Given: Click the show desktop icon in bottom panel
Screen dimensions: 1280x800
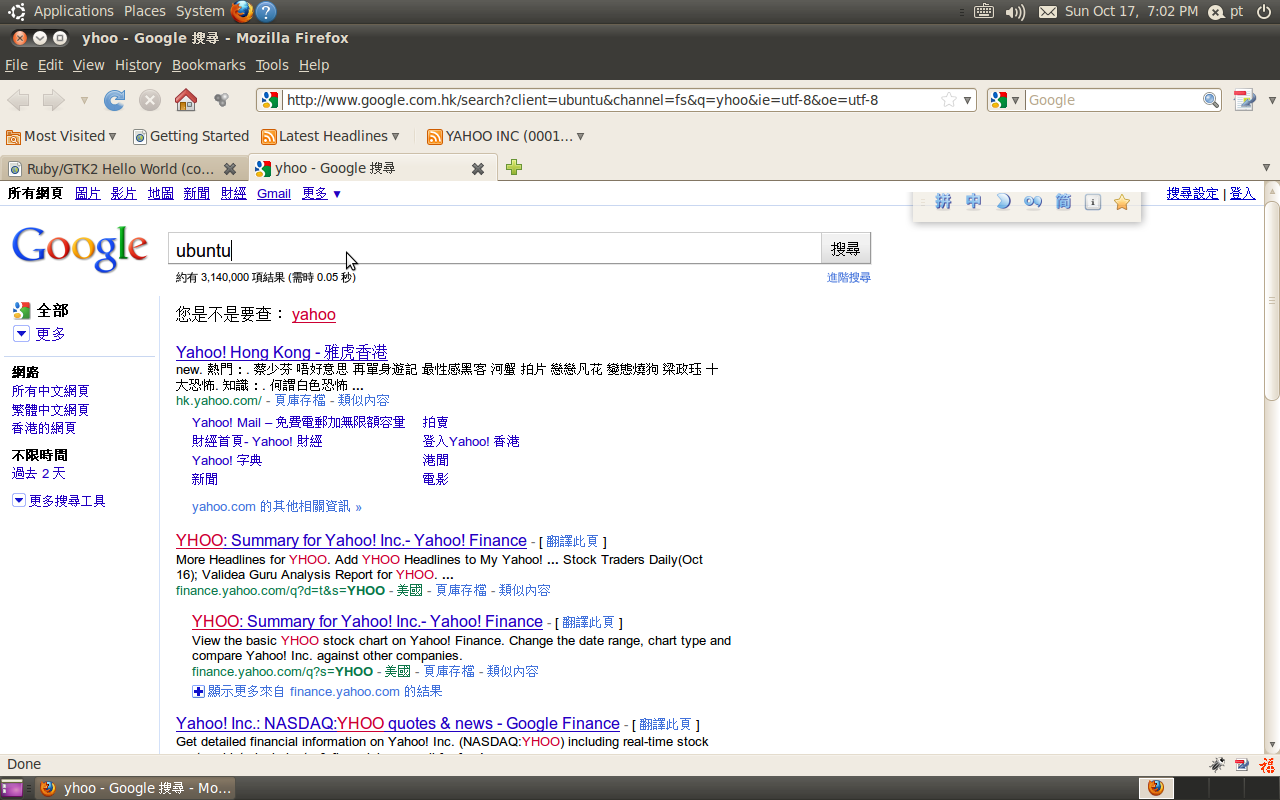Looking at the screenshot, I should coord(12,788).
